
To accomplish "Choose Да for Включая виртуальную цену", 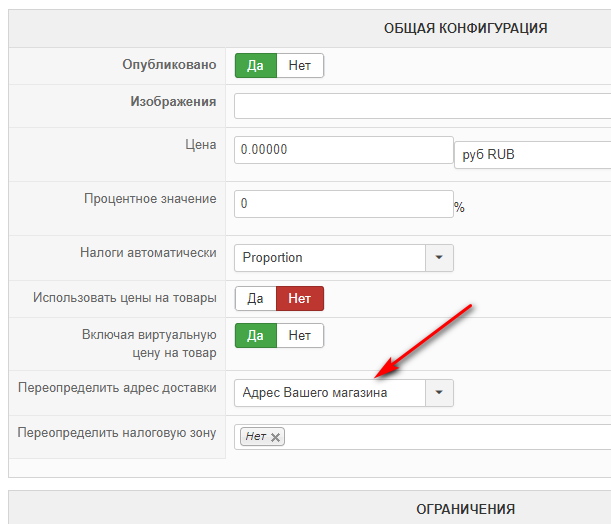I will pos(255,336).
